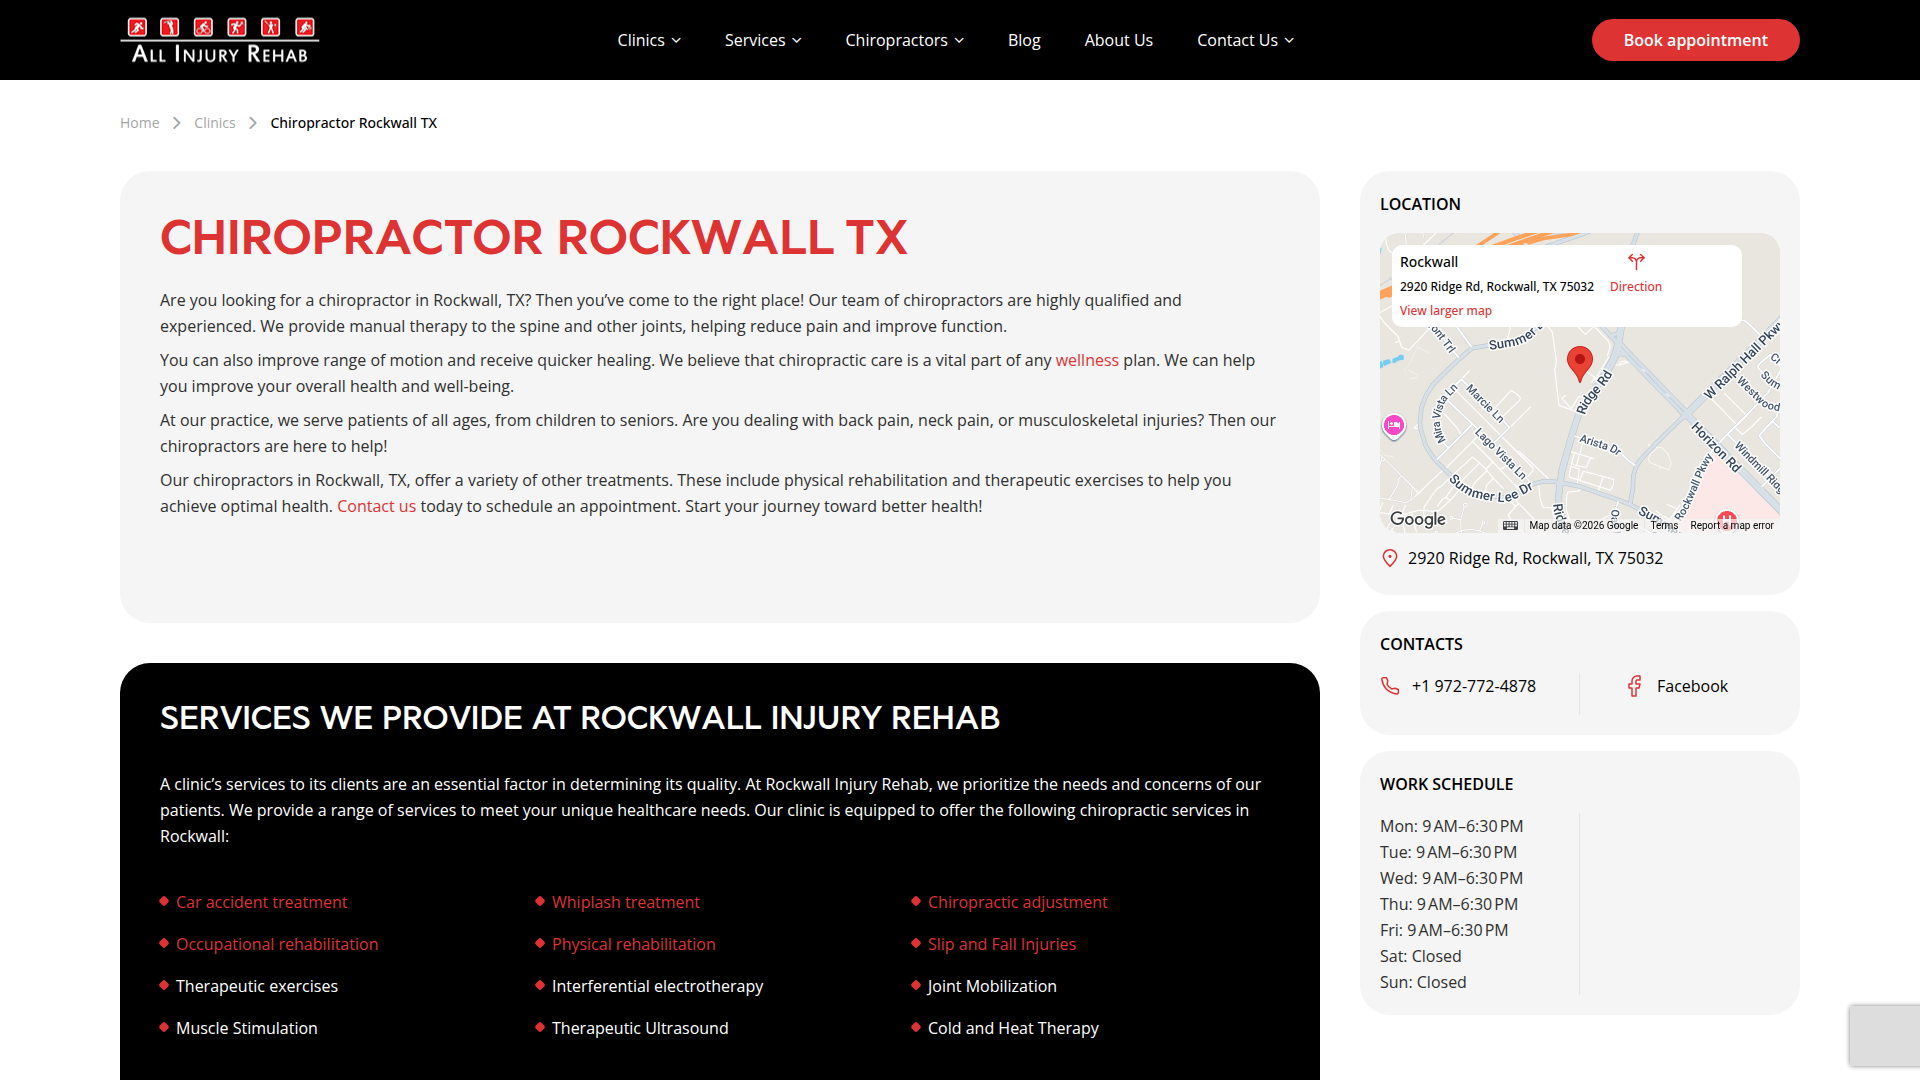This screenshot has width=1920, height=1080.
Task: Open the About Us page
Action: pos(1119,40)
